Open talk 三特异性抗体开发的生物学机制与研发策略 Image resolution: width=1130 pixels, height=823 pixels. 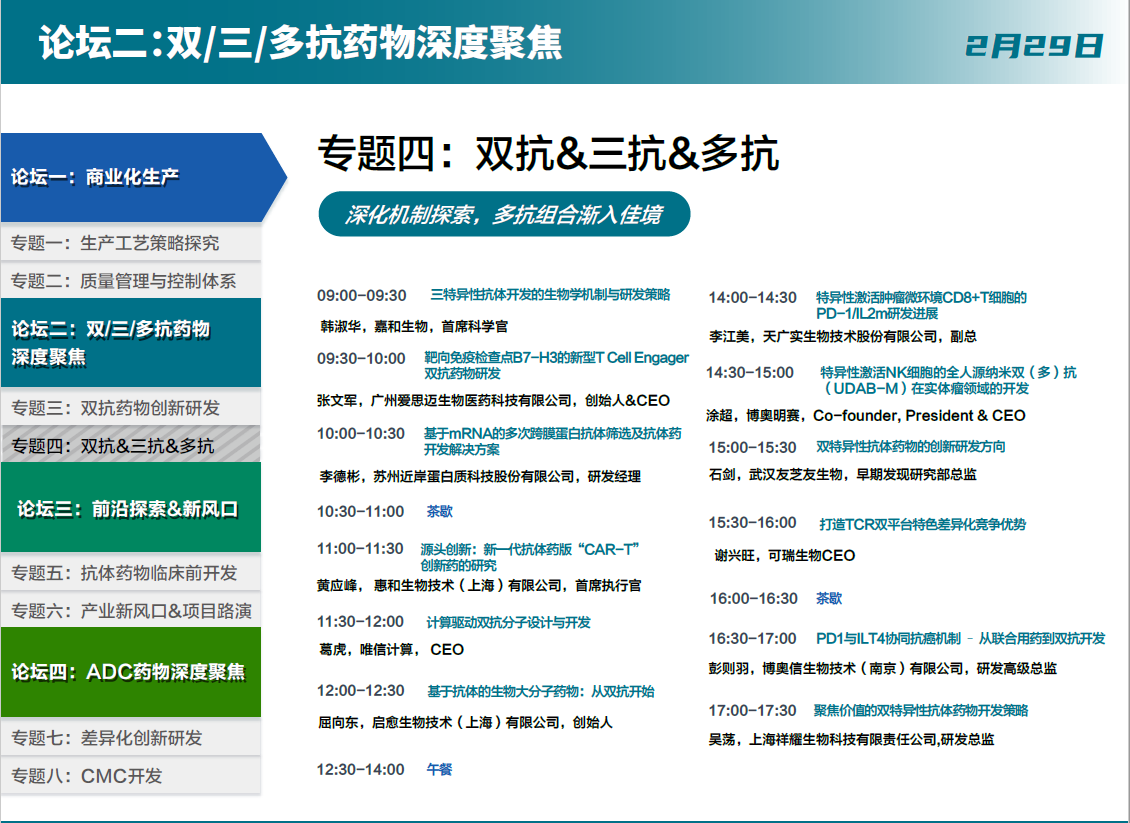click(550, 295)
